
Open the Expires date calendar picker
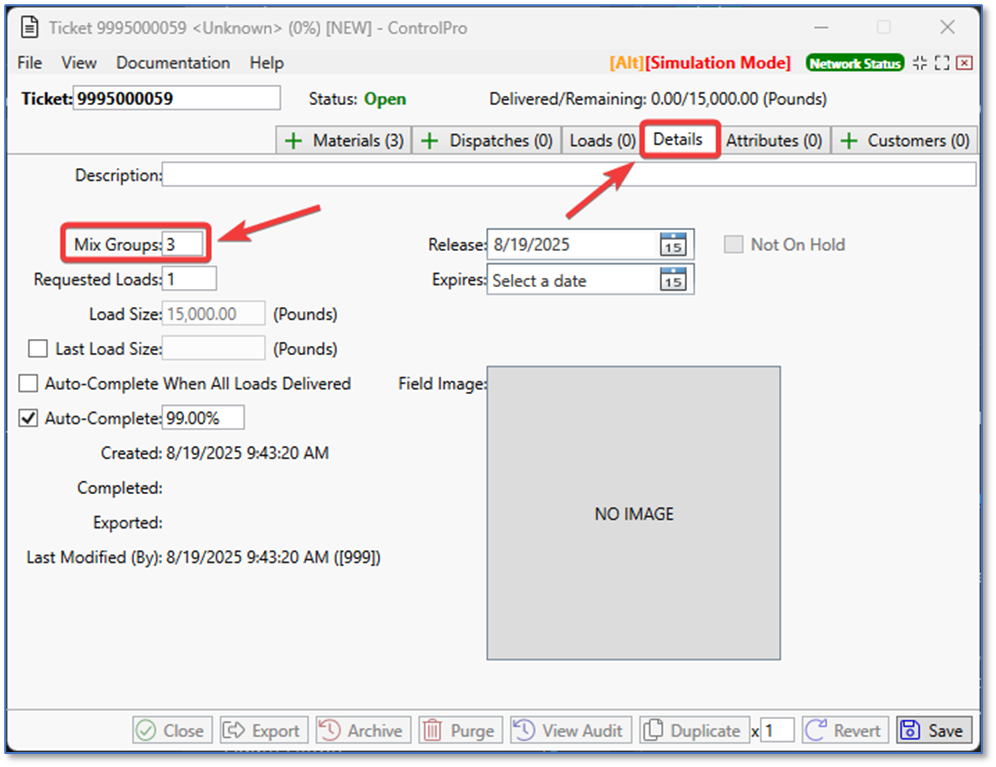pyautogui.click(x=673, y=280)
